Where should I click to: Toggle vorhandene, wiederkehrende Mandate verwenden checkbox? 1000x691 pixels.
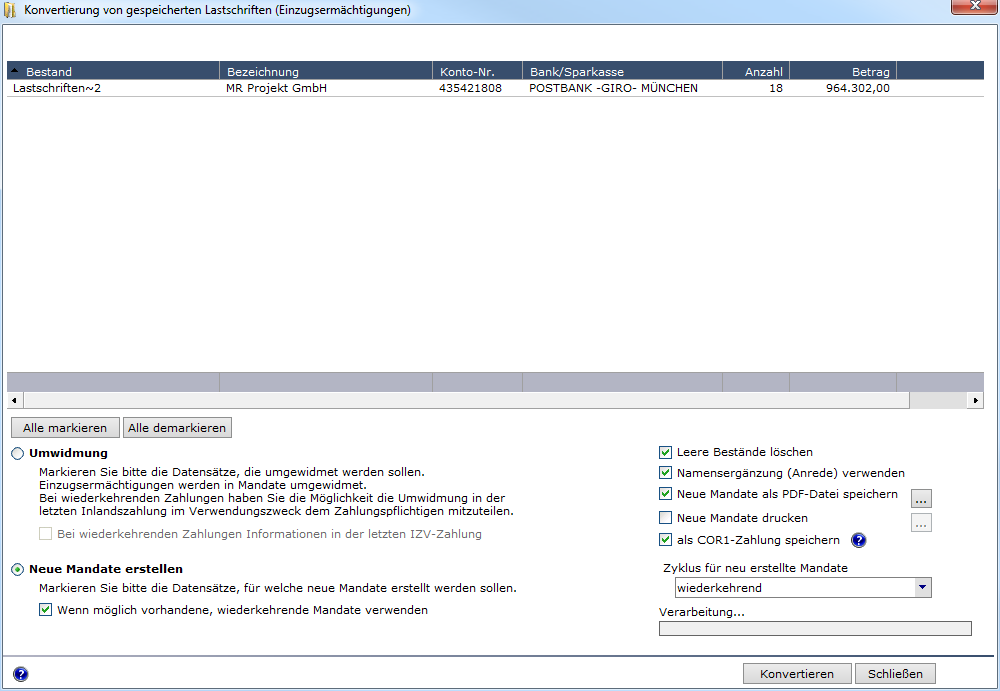tap(45, 609)
